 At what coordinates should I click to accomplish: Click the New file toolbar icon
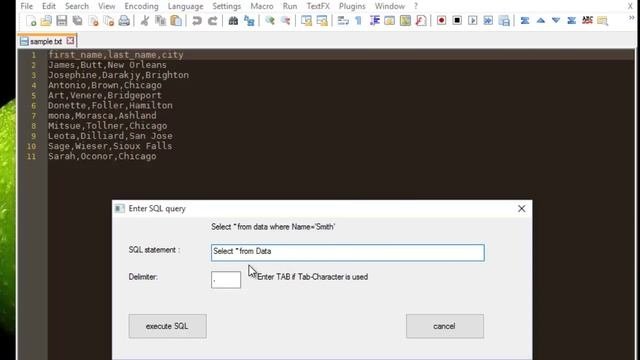click(31, 20)
